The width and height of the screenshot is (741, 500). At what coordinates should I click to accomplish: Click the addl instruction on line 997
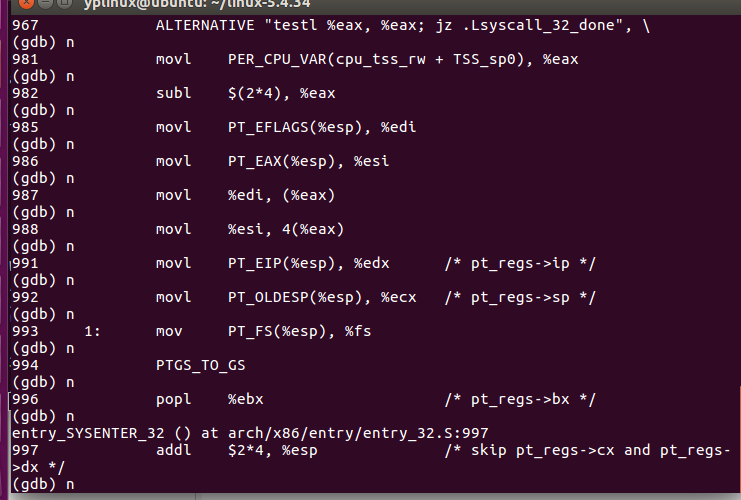pyautogui.click(x=173, y=450)
